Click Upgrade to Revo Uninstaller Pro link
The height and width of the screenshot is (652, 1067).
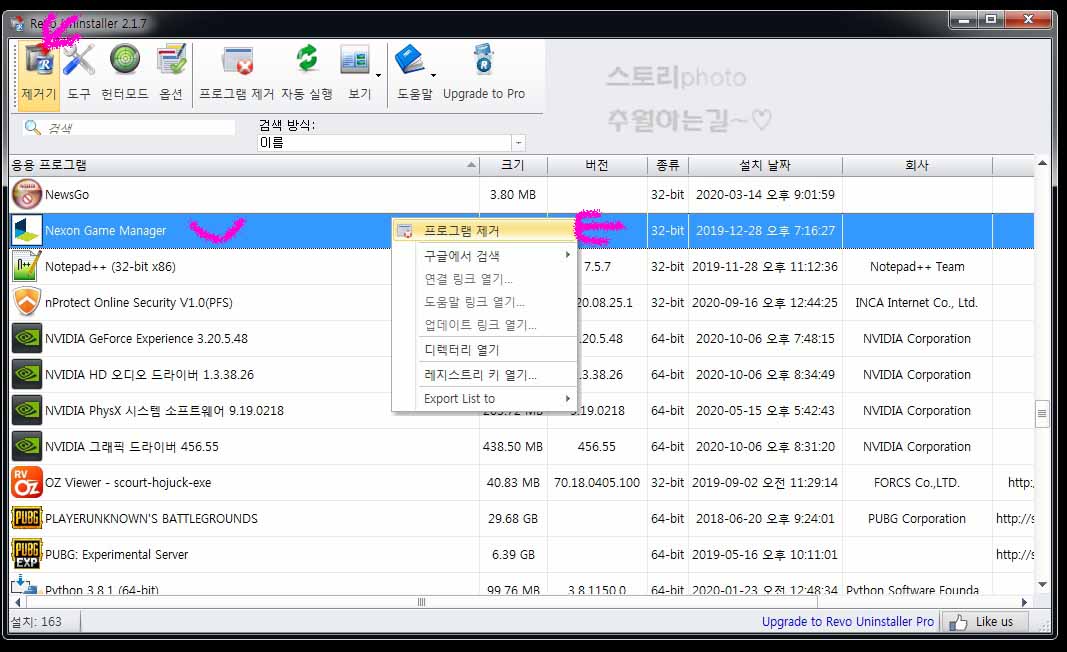coord(847,621)
